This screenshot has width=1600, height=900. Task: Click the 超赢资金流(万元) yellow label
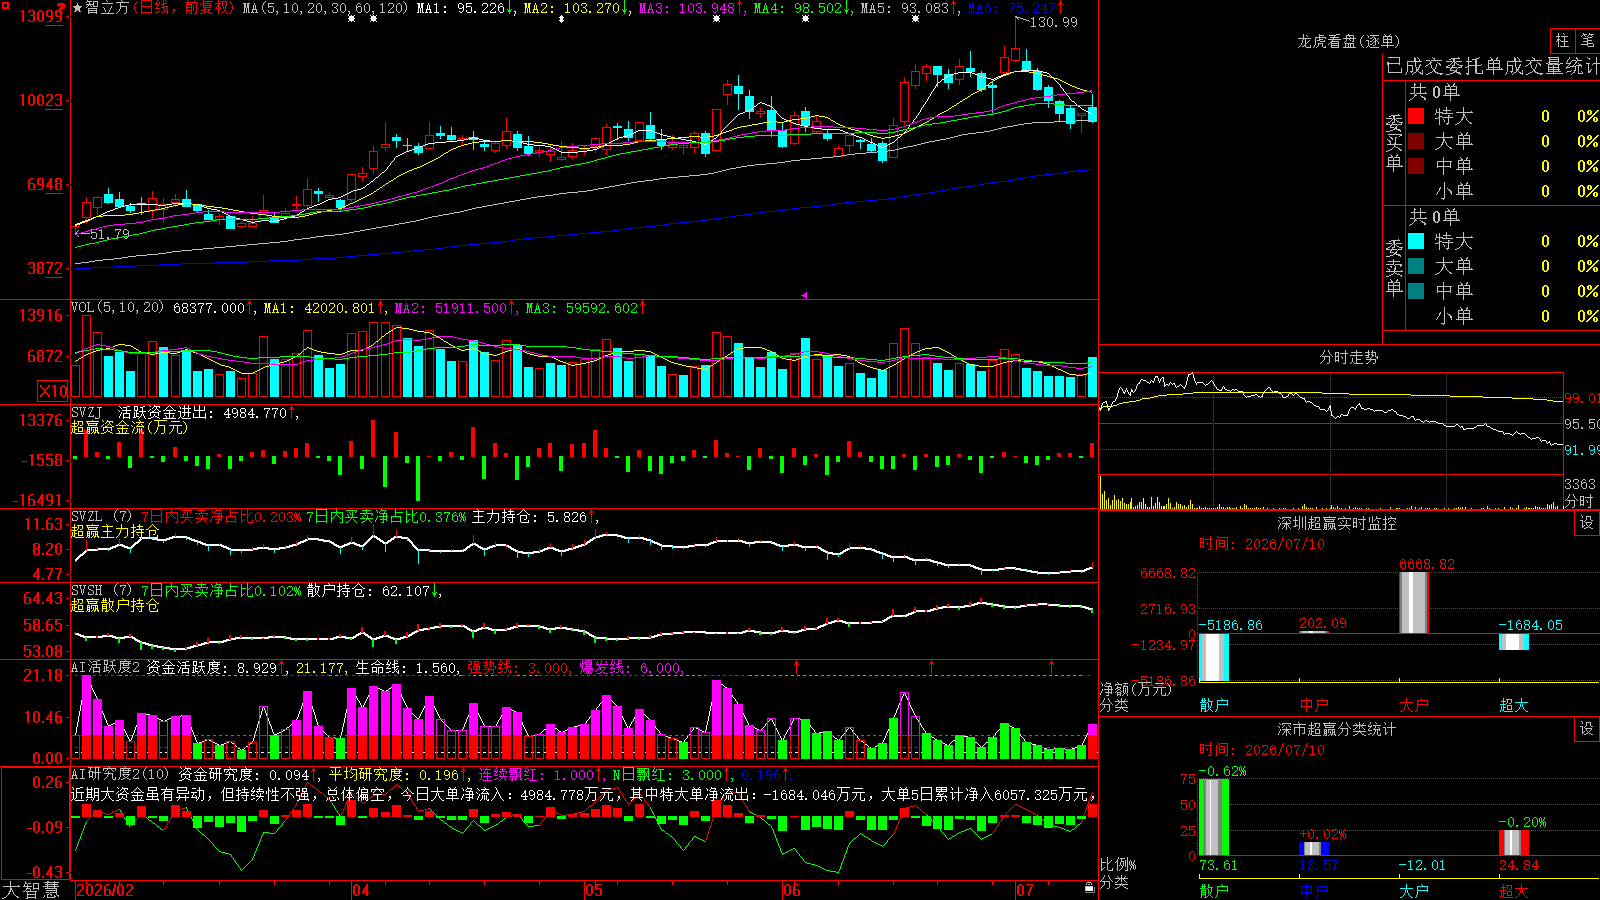point(129,427)
